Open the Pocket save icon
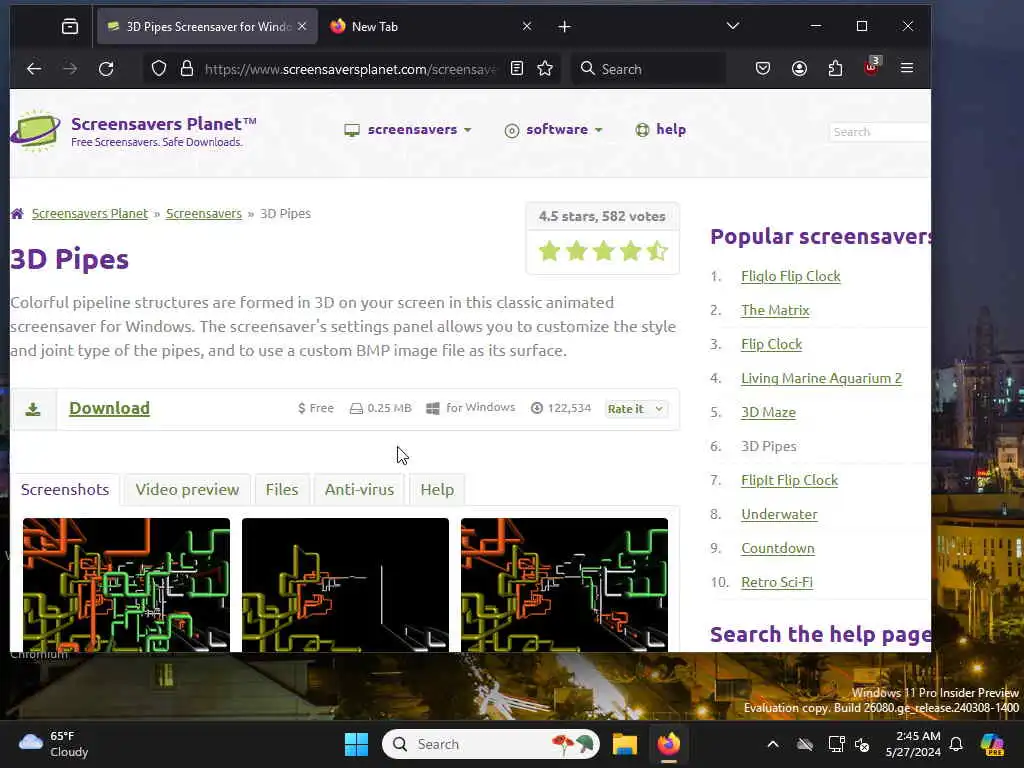The height and width of the screenshot is (768, 1024). (763, 69)
